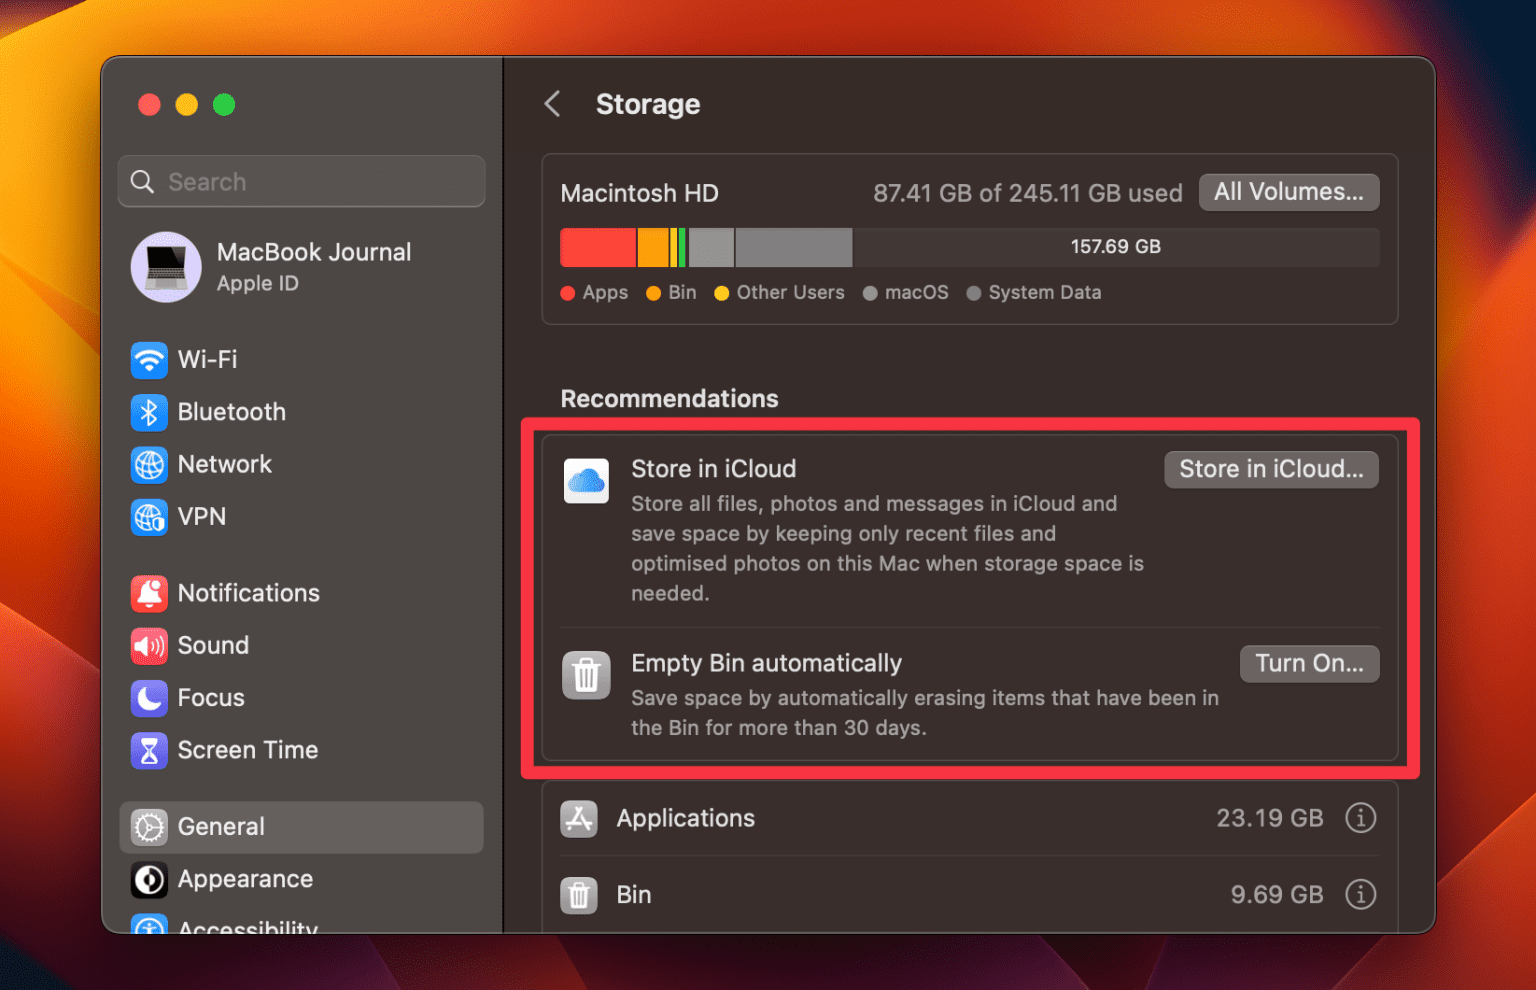Select the Notifications bell icon
1536x990 pixels.
coord(149,593)
